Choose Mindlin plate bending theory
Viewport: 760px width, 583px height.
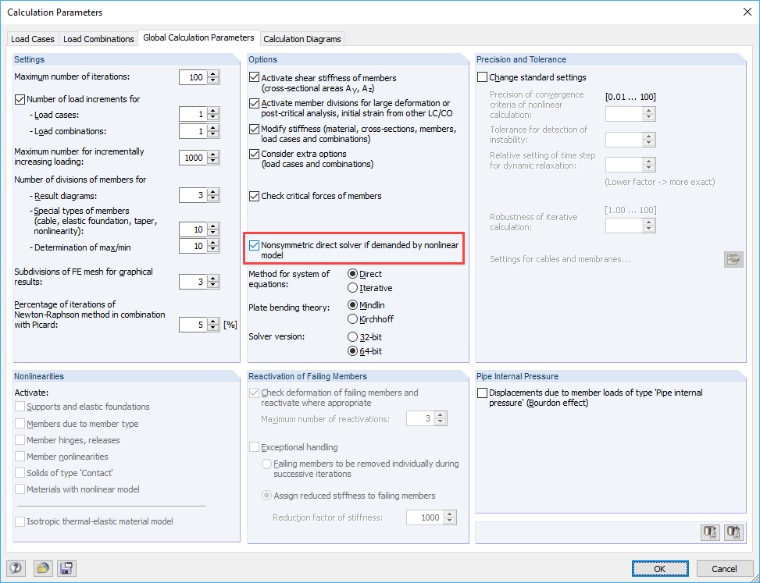pos(353,305)
